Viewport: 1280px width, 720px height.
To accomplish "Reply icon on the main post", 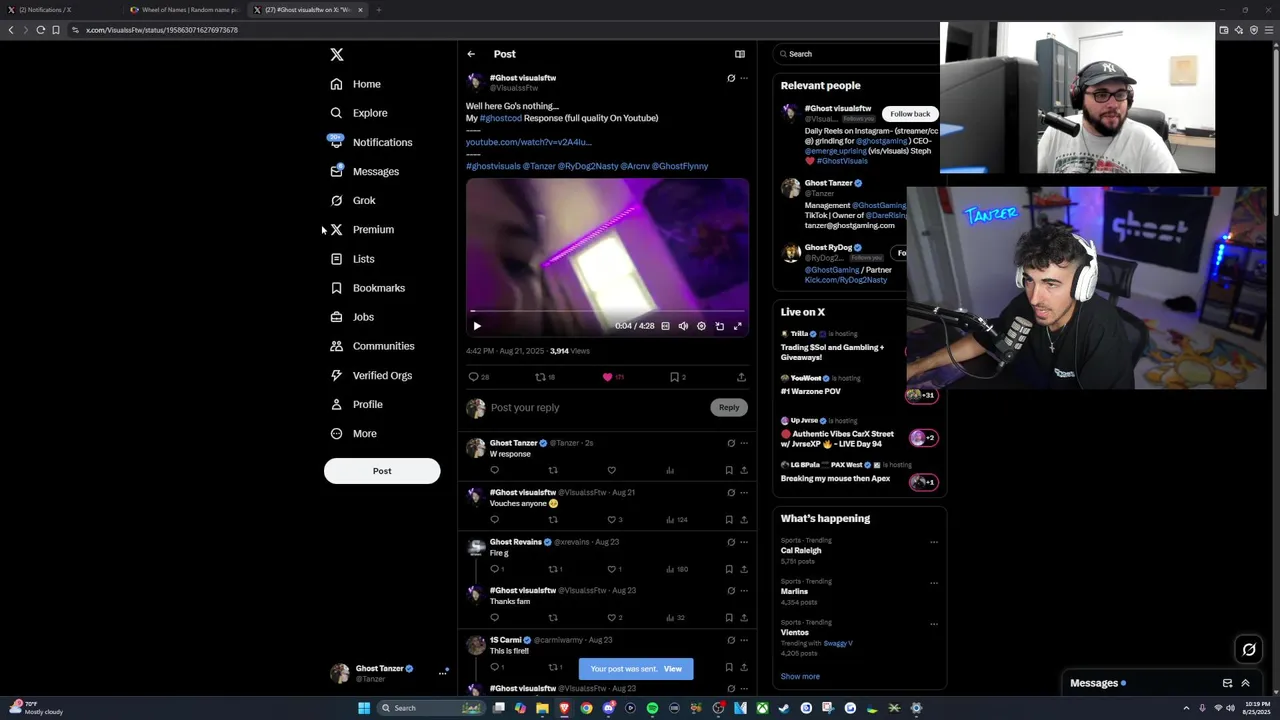I will (474, 377).
